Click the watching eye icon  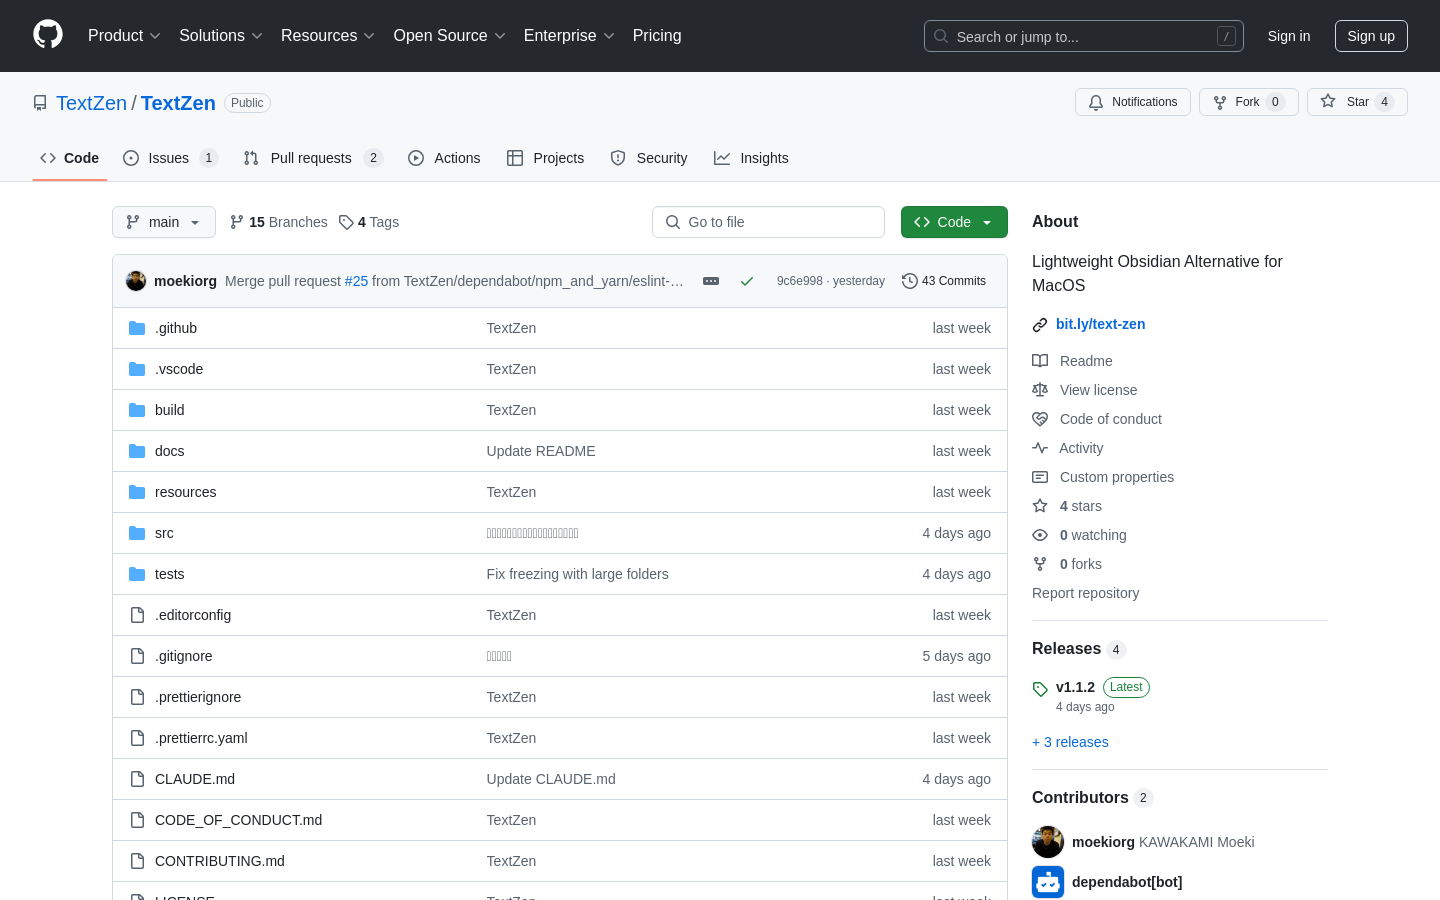coord(1040,535)
